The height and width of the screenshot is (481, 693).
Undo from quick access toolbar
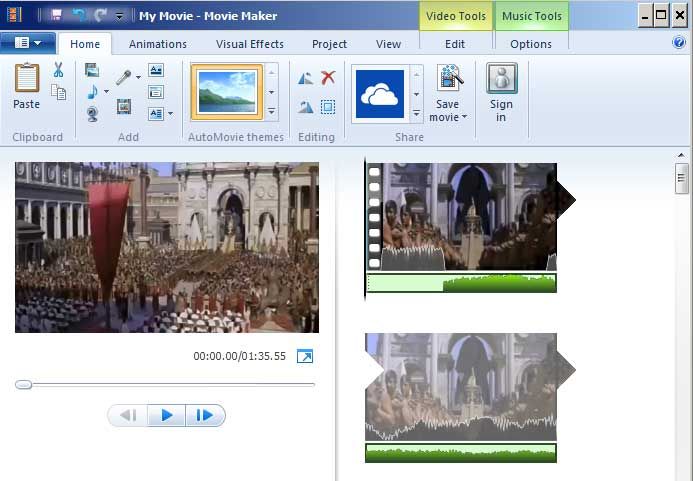click(x=80, y=15)
